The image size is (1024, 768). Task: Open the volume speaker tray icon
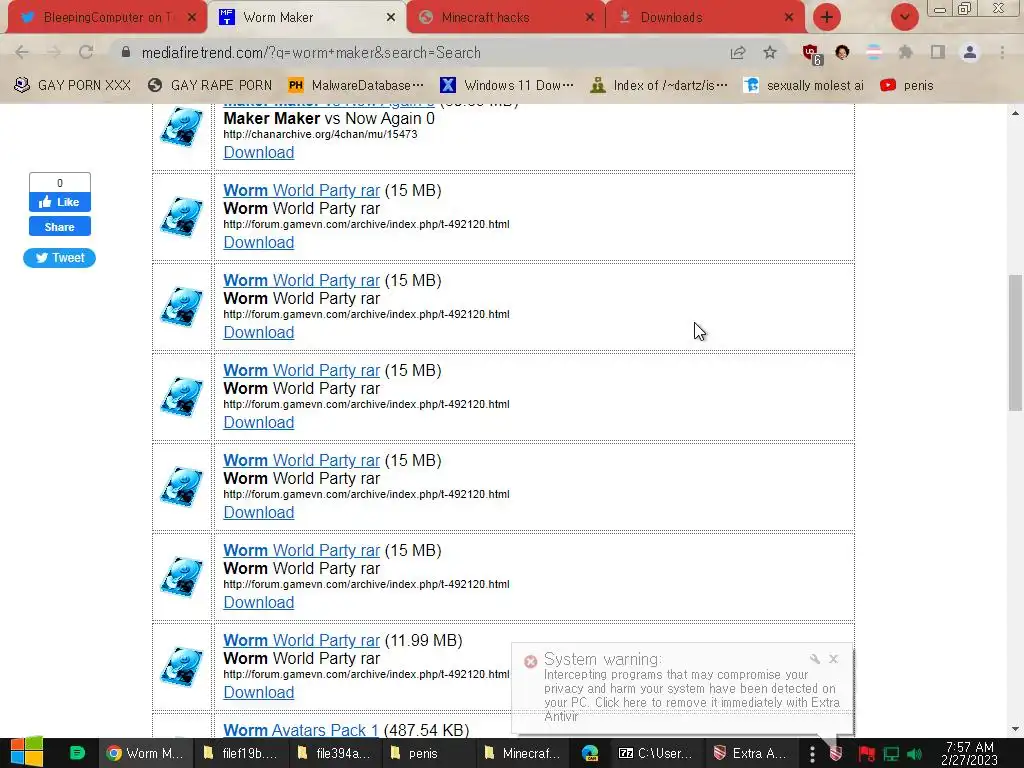tap(914, 754)
